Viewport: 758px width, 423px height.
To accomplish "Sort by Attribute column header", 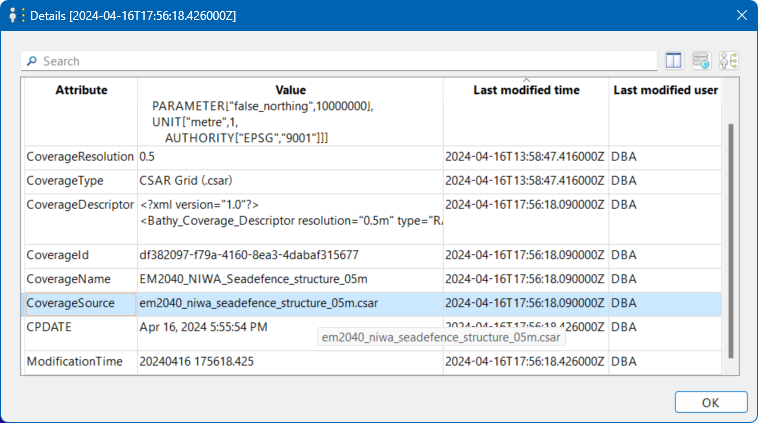I will (81, 90).
